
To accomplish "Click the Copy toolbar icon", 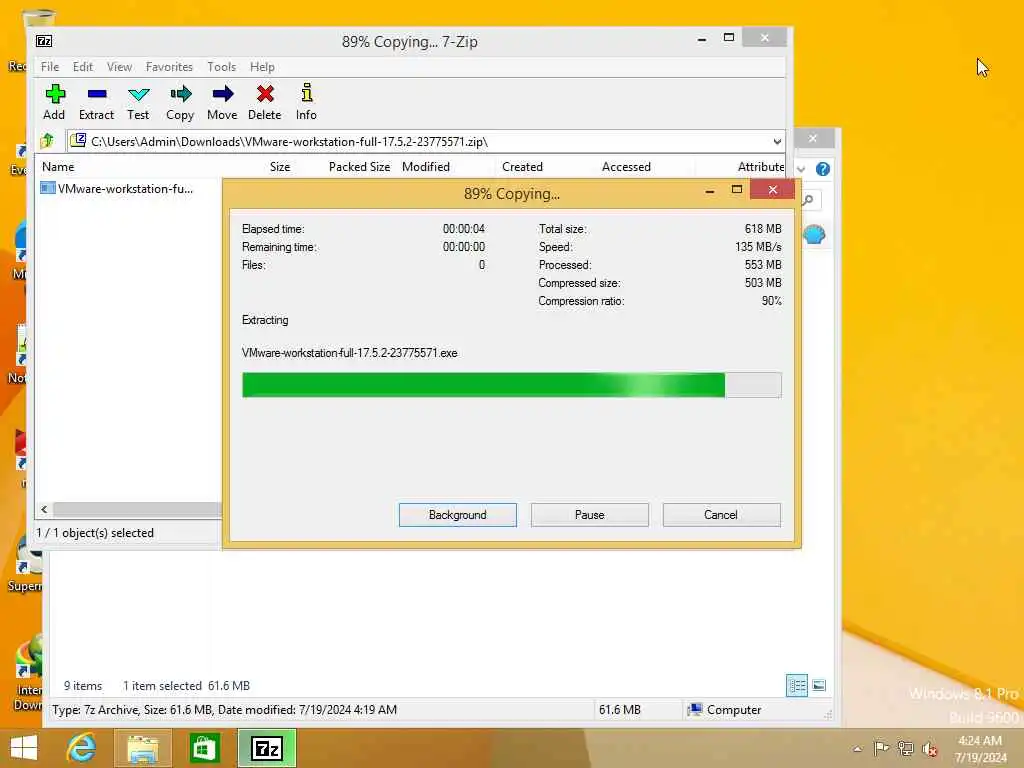I will point(180,95).
